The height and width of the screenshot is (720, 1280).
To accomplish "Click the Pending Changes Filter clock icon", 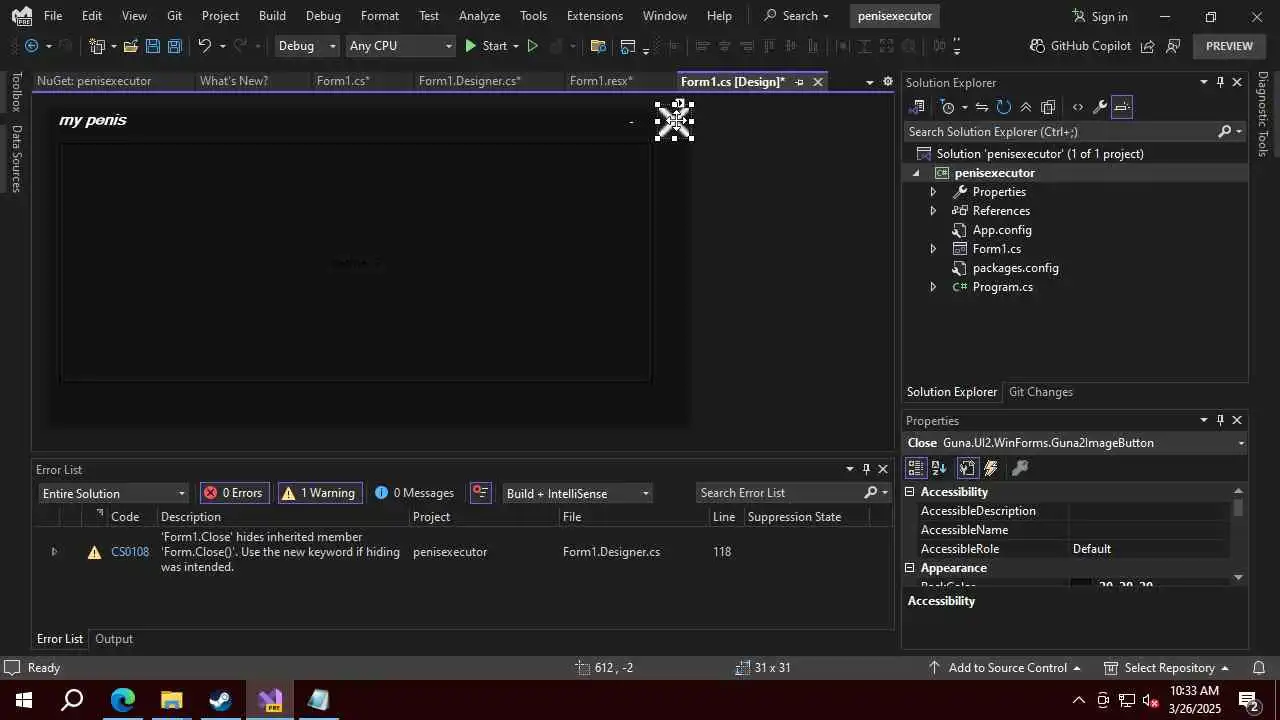I will [x=948, y=107].
